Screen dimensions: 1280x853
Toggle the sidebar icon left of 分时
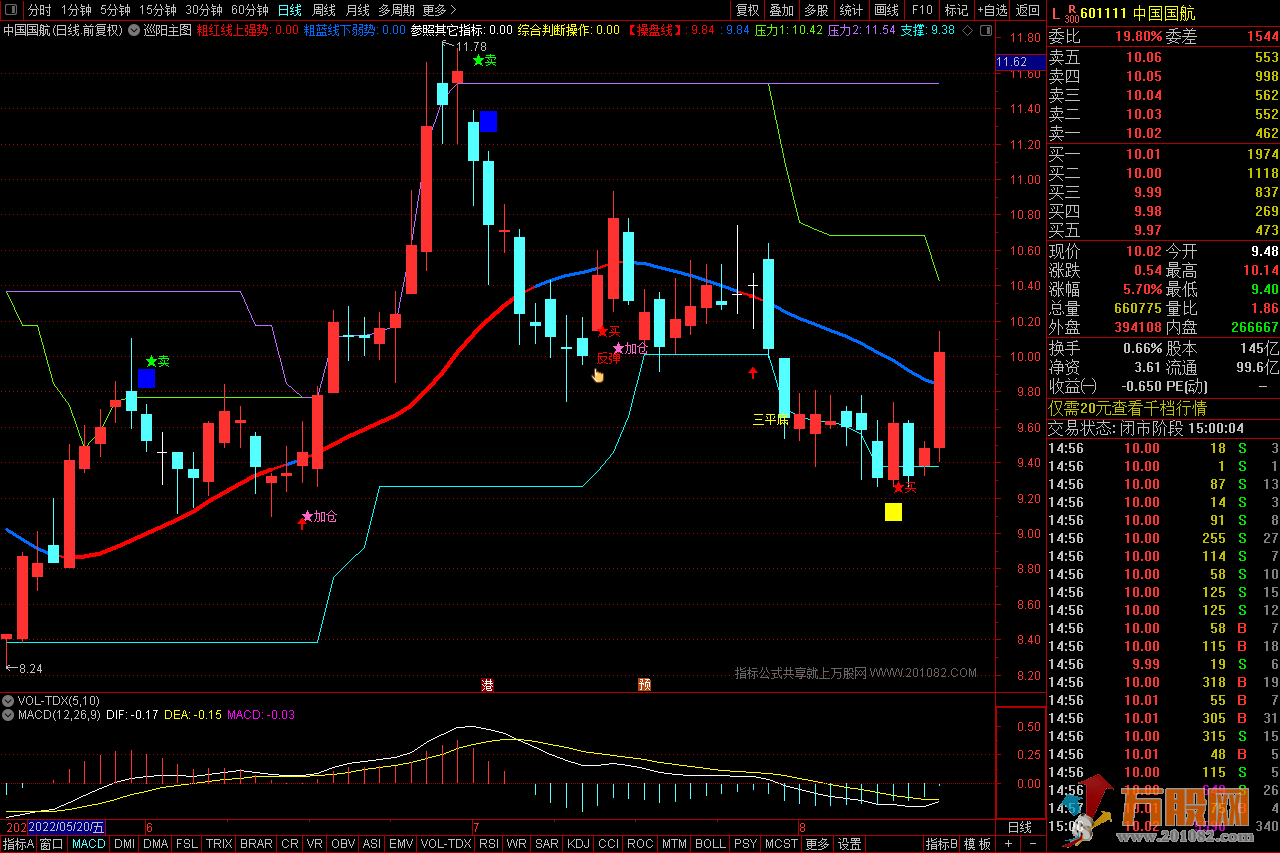[x=10, y=10]
